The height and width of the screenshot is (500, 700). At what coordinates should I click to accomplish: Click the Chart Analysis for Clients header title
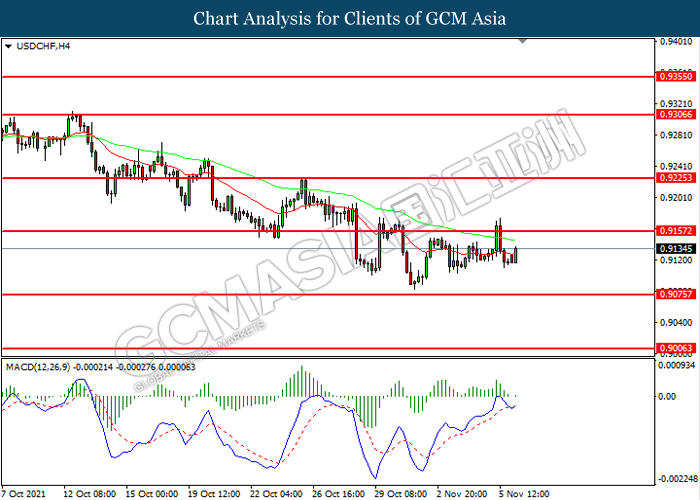click(350, 18)
